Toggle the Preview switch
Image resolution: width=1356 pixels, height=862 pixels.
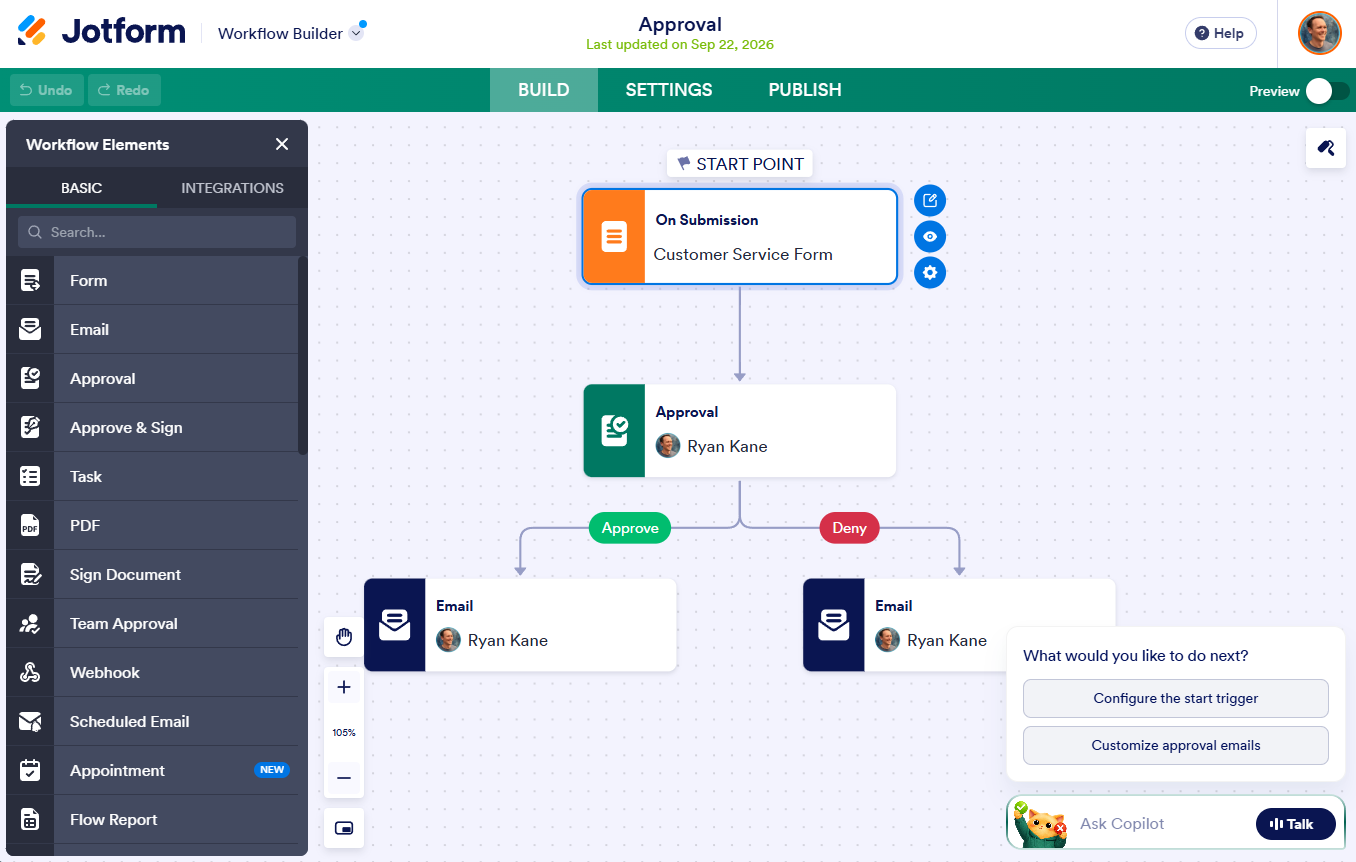coord(1327,91)
